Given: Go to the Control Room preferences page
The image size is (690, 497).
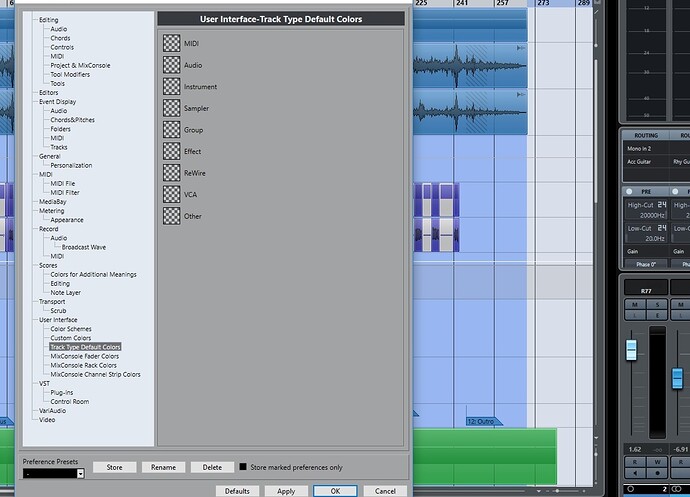Looking at the screenshot, I should [x=70, y=402].
